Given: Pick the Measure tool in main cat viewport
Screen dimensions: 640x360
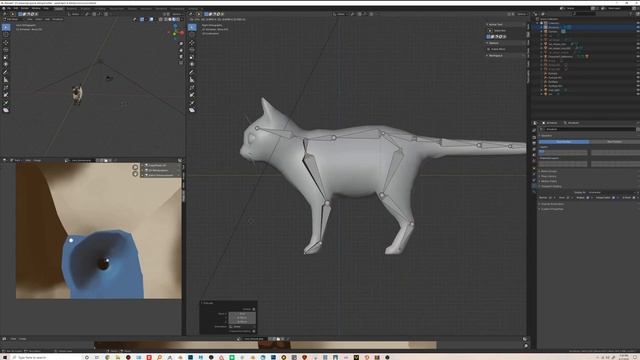Looking at the screenshot, I should pyautogui.click(x=192, y=80).
